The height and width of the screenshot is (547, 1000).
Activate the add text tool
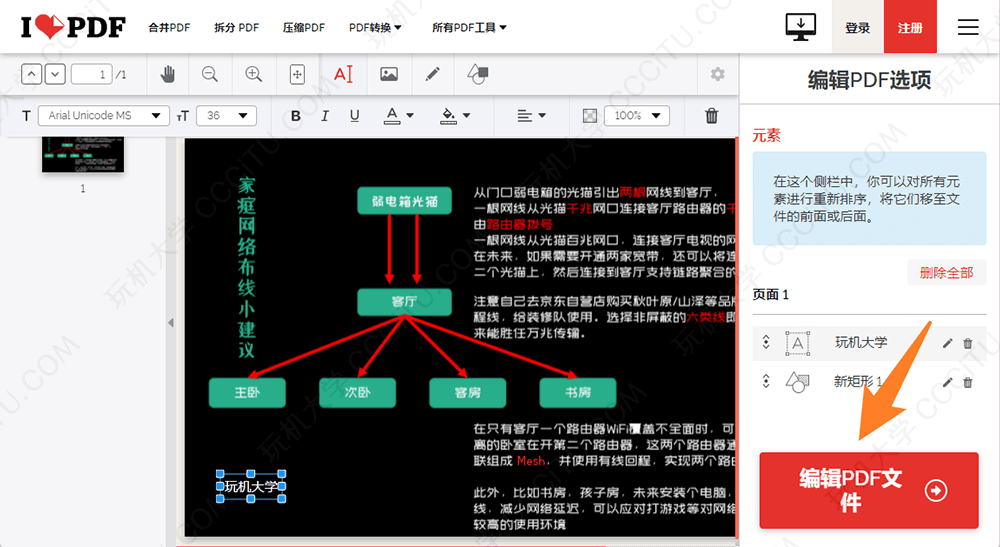click(x=343, y=74)
